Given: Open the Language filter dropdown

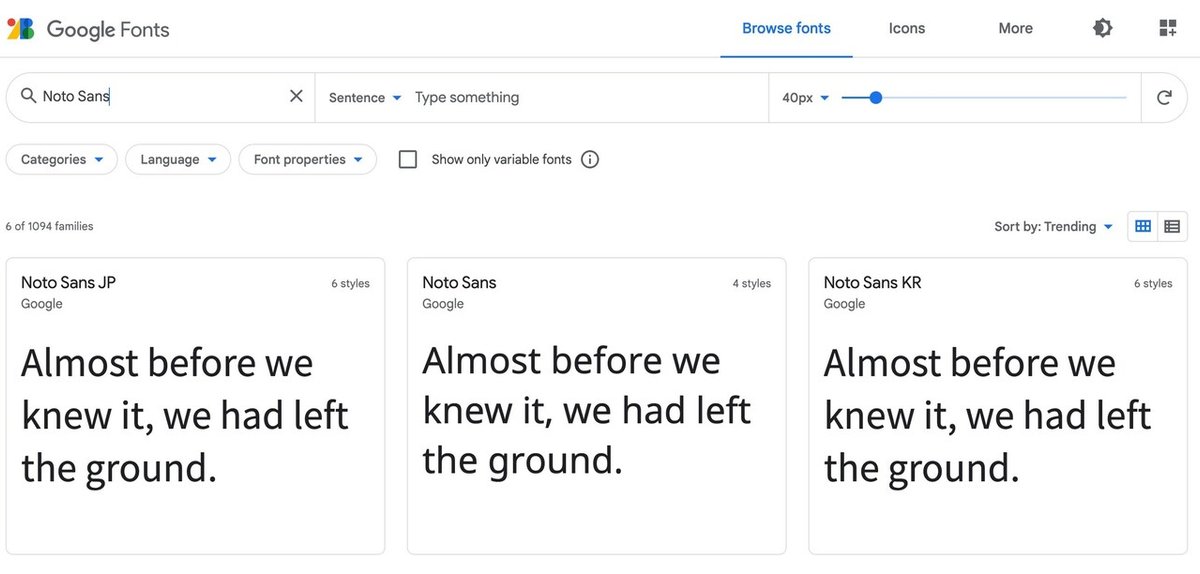Looking at the screenshot, I should [x=178, y=159].
